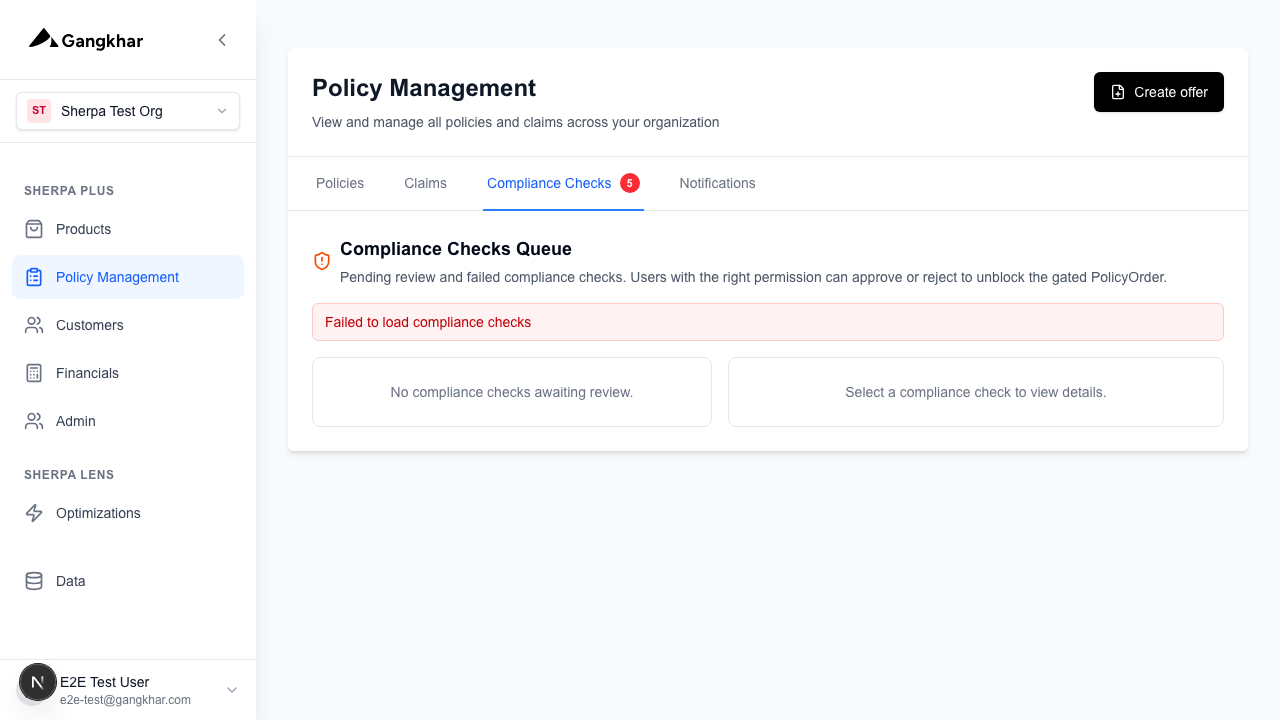Expand the E2E Test User account menu

[x=232, y=690]
